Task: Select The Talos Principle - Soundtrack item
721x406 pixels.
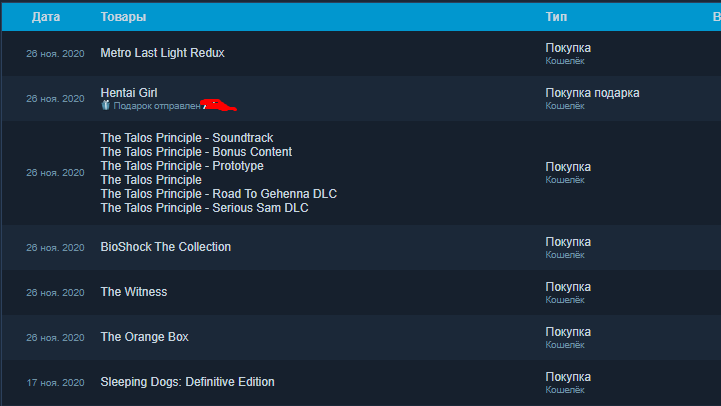Action: click(186, 138)
